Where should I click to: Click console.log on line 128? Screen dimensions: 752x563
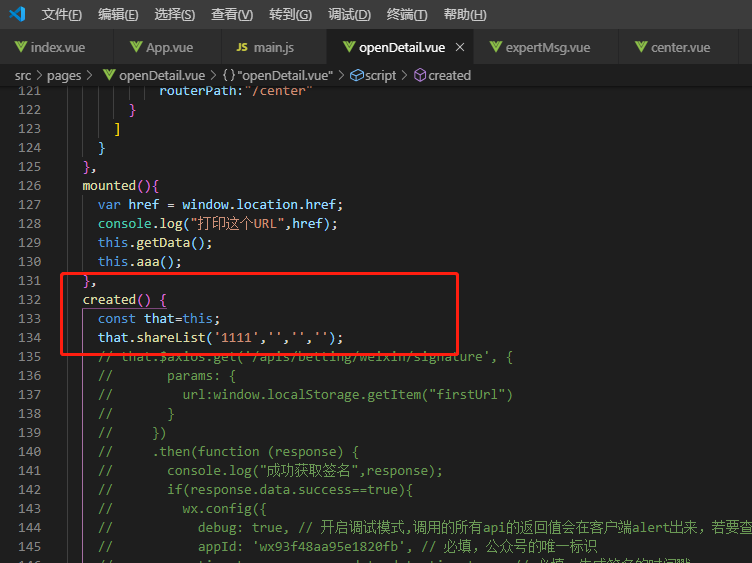(x=140, y=224)
